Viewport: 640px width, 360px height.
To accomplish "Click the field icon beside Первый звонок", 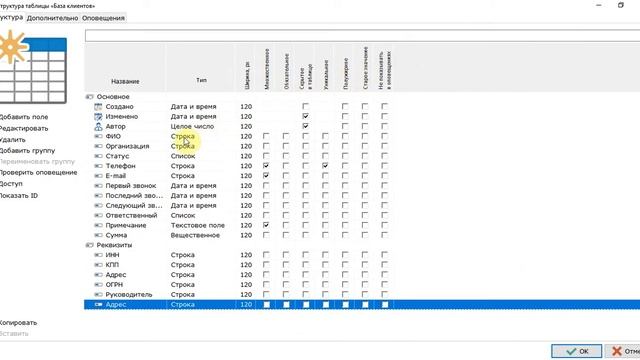I will click(98, 186).
